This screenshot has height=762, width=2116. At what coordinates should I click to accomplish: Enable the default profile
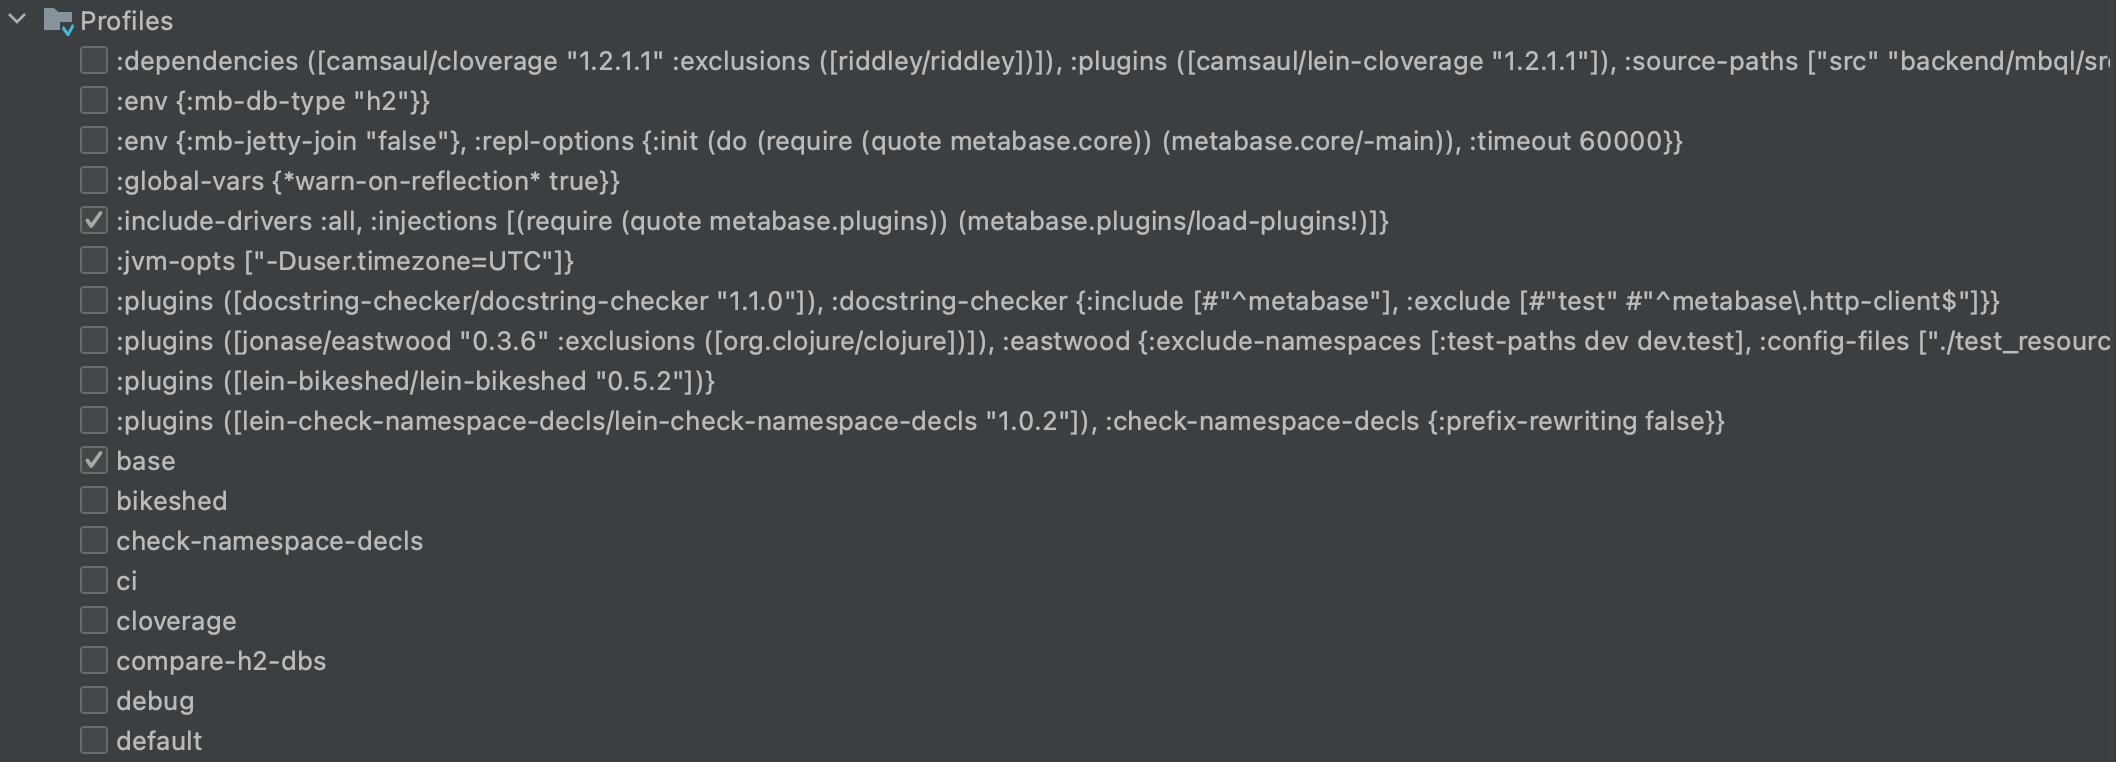coord(93,740)
